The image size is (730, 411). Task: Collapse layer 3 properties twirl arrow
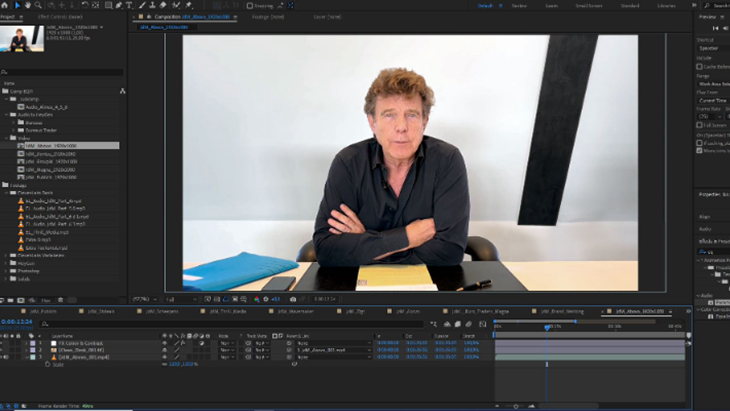click(27, 357)
